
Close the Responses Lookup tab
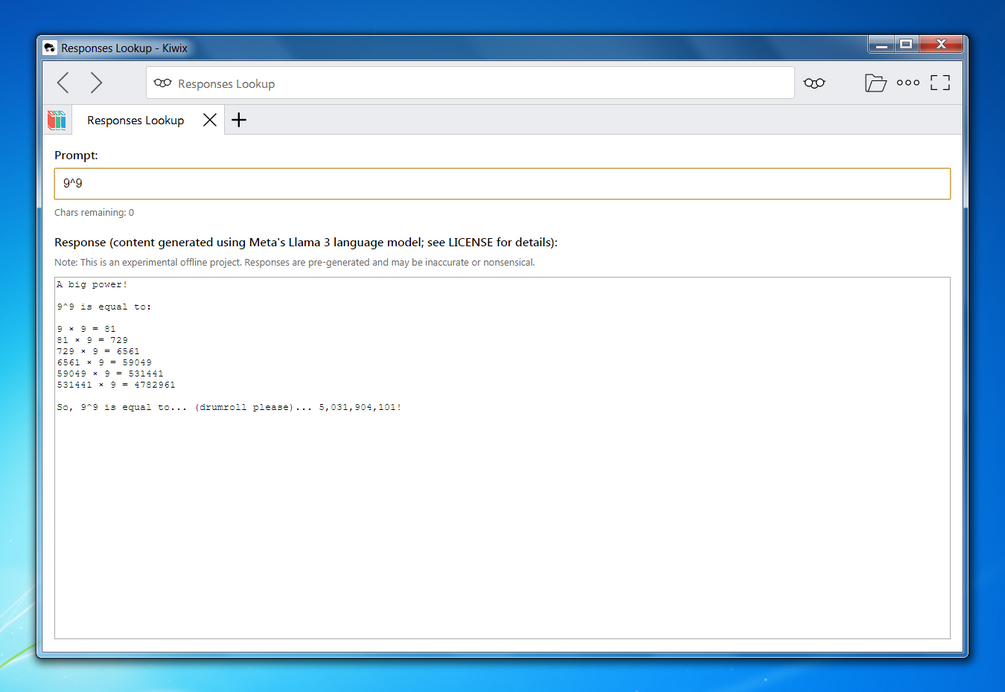tap(210, 120)
